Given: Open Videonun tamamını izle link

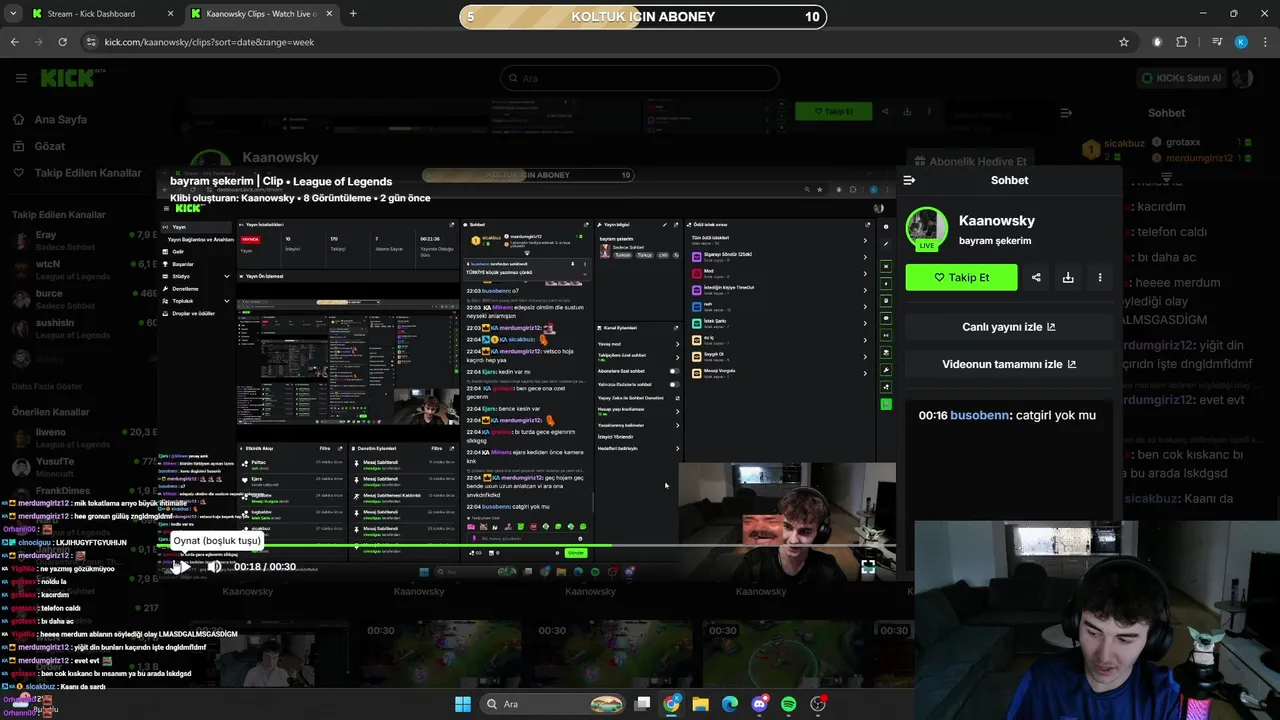Looking at the screenshot, I should (x=1009, y=364).
